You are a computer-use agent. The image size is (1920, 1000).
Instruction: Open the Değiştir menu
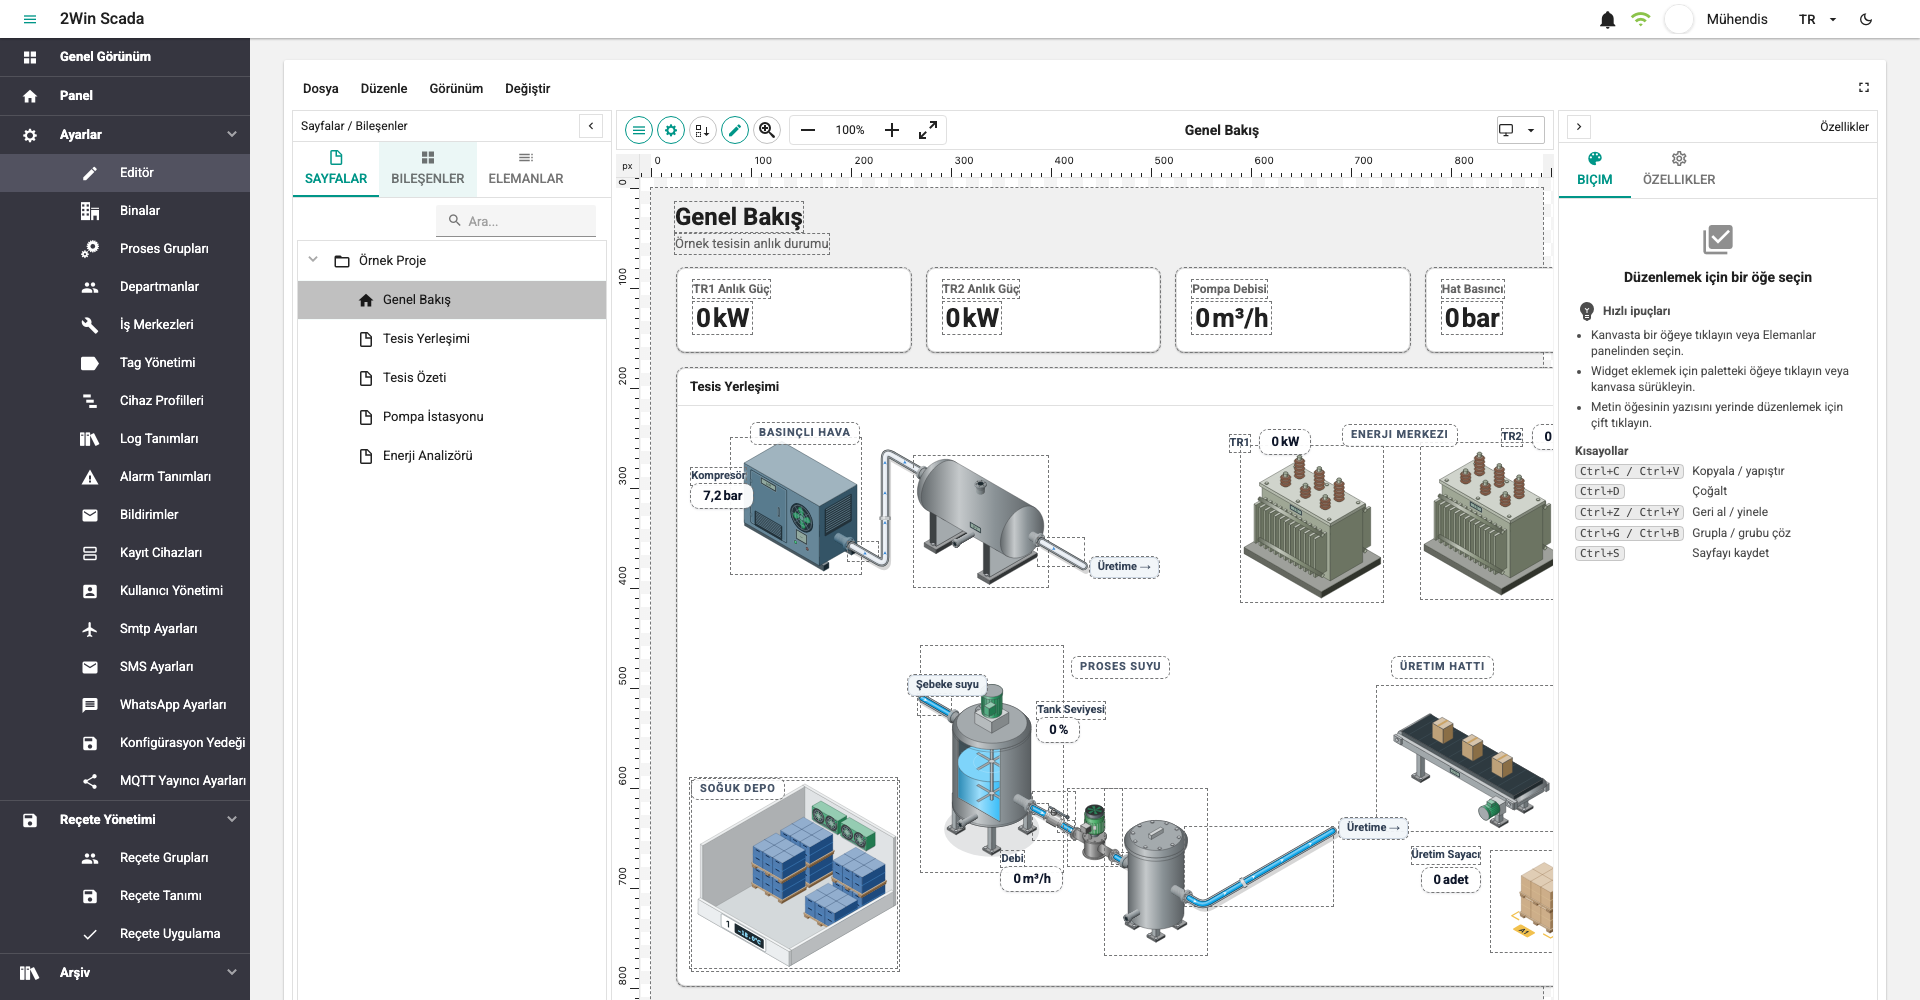(x=527, y=88)
